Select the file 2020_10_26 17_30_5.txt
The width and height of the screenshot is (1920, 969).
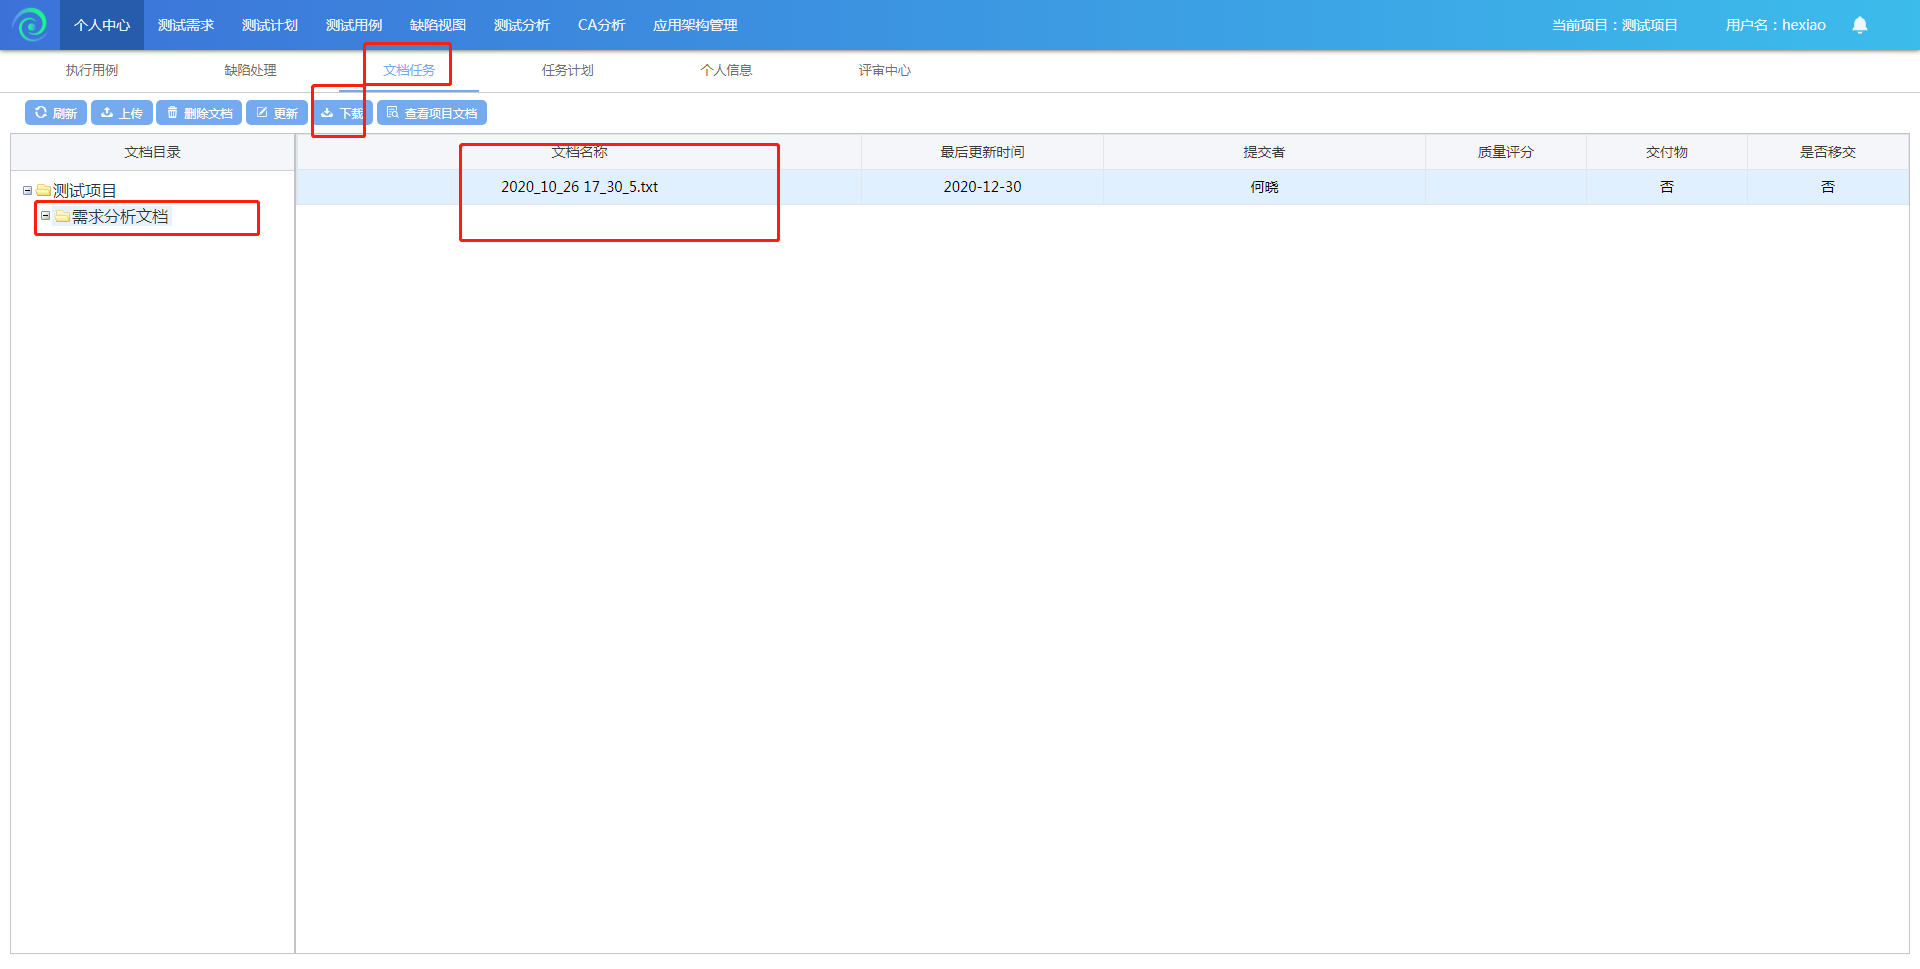tap(579, 187)
